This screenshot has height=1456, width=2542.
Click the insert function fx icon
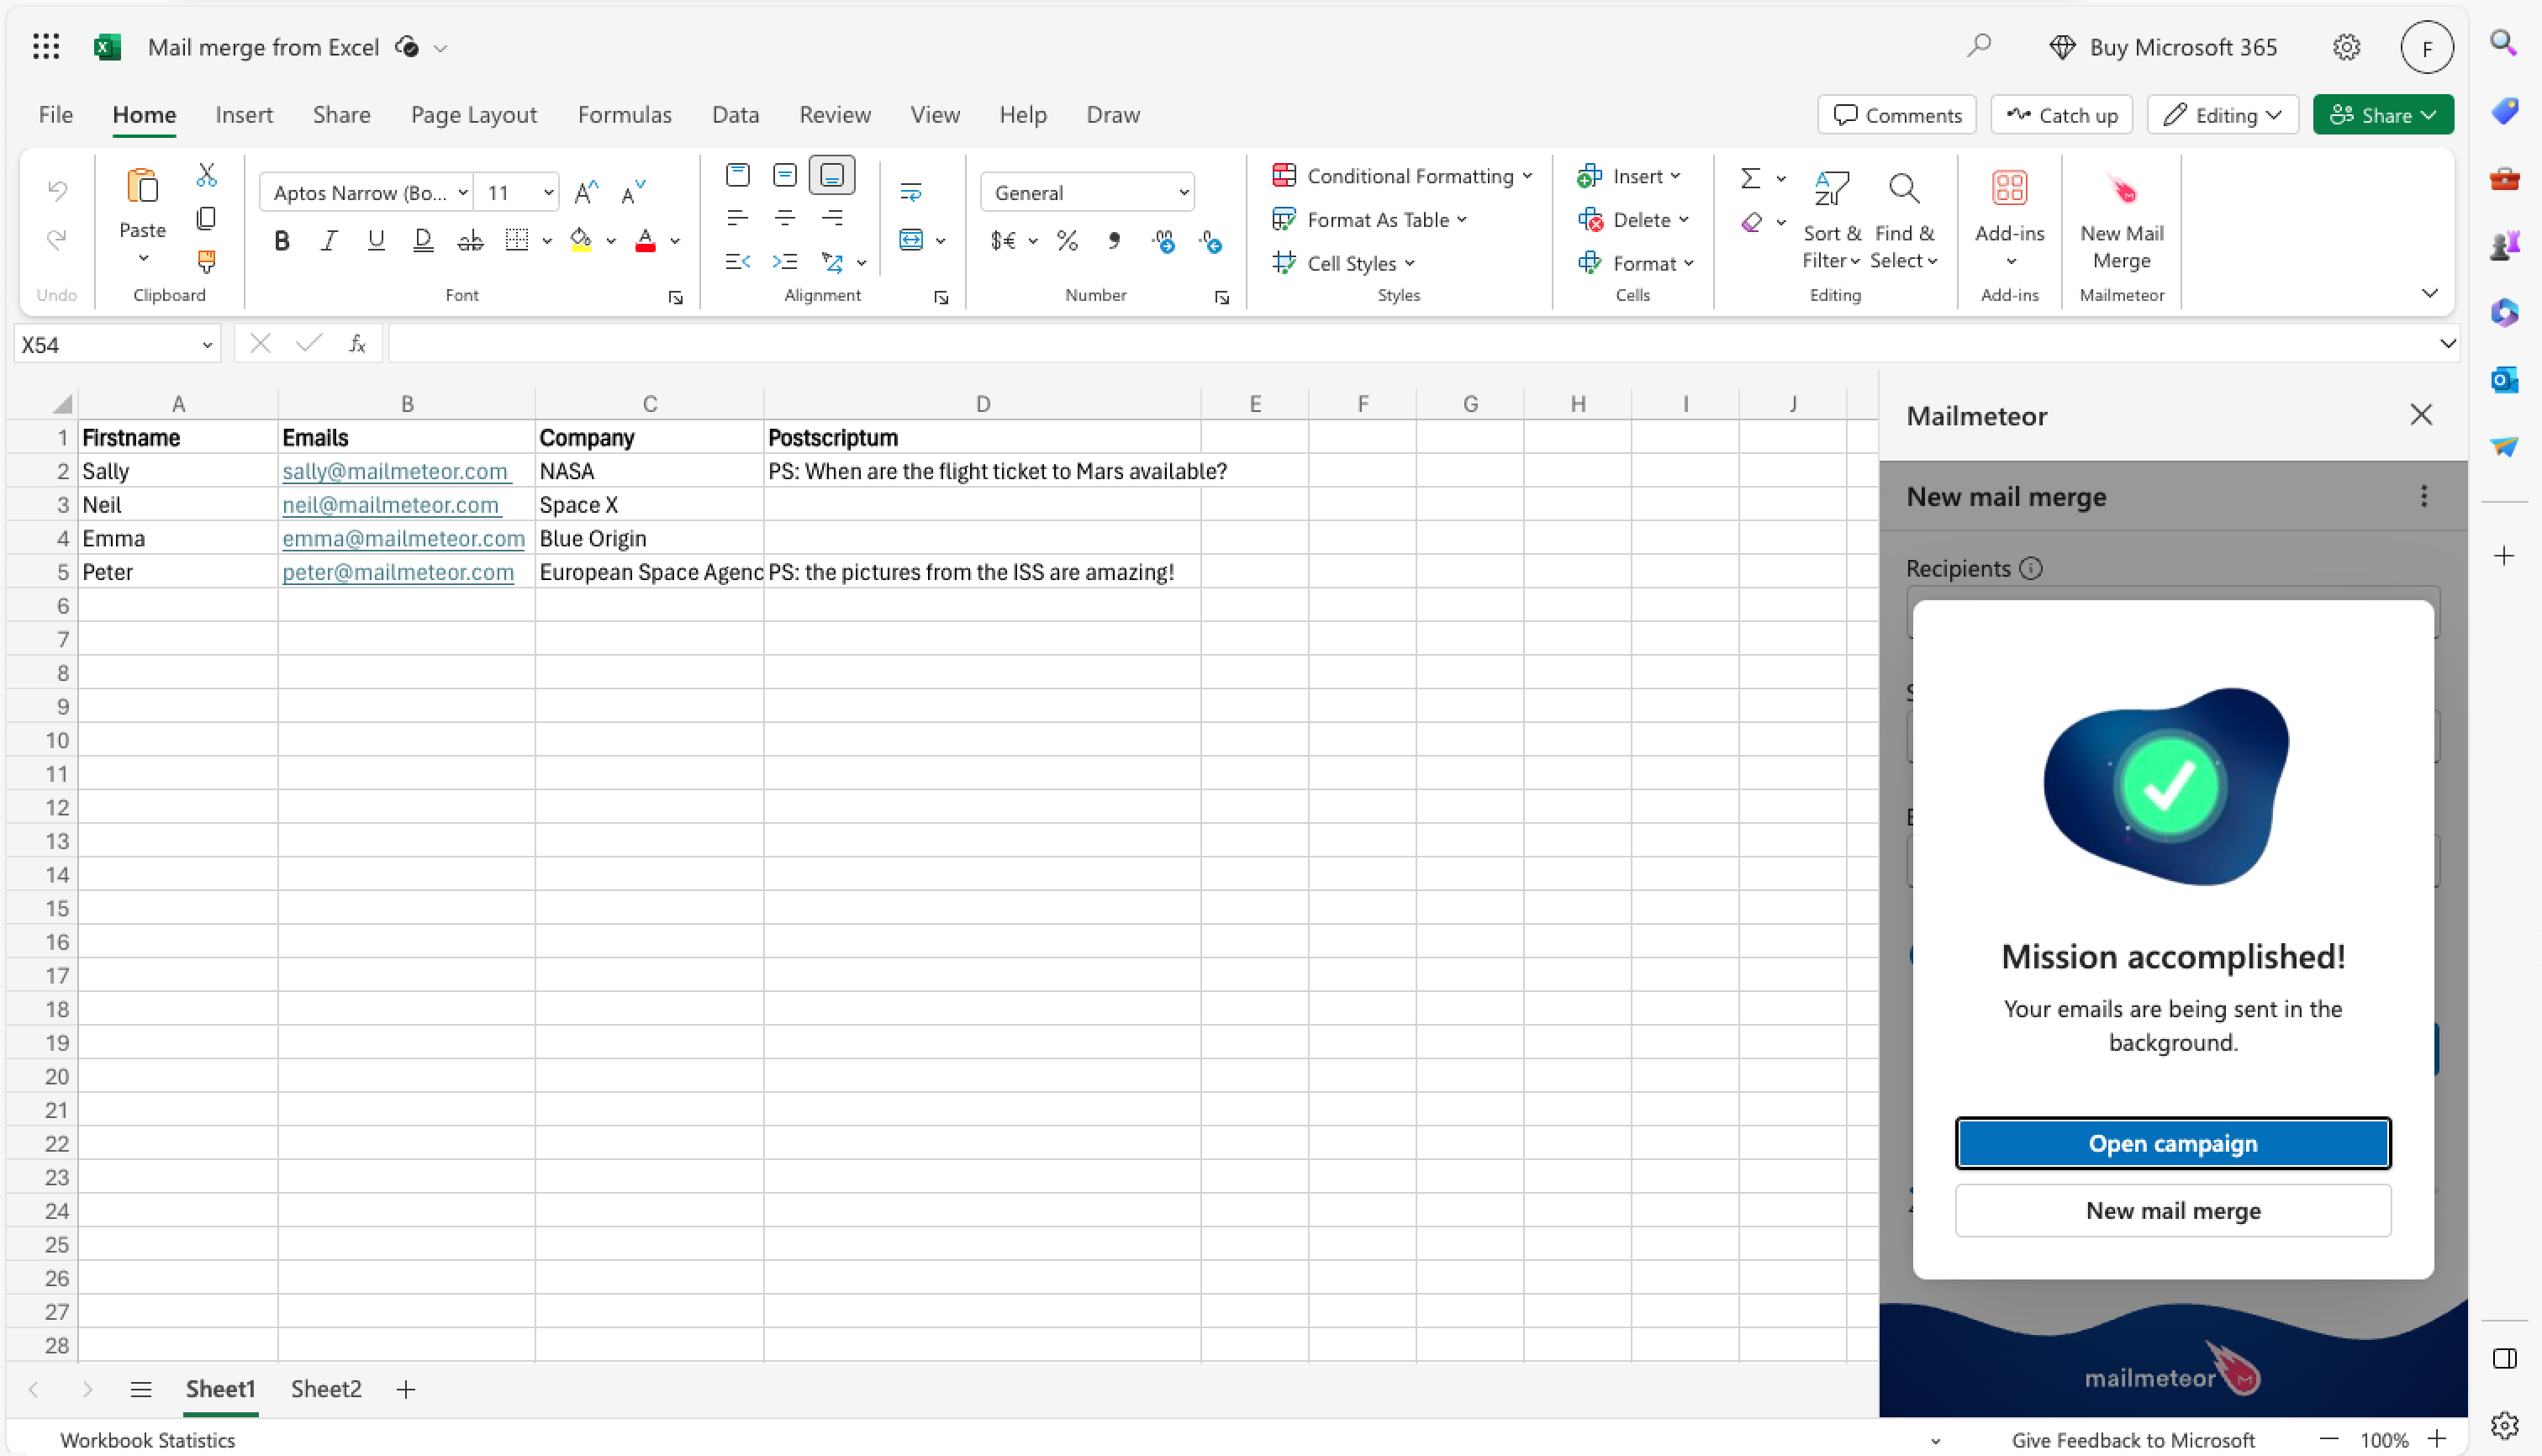(357, 344)
